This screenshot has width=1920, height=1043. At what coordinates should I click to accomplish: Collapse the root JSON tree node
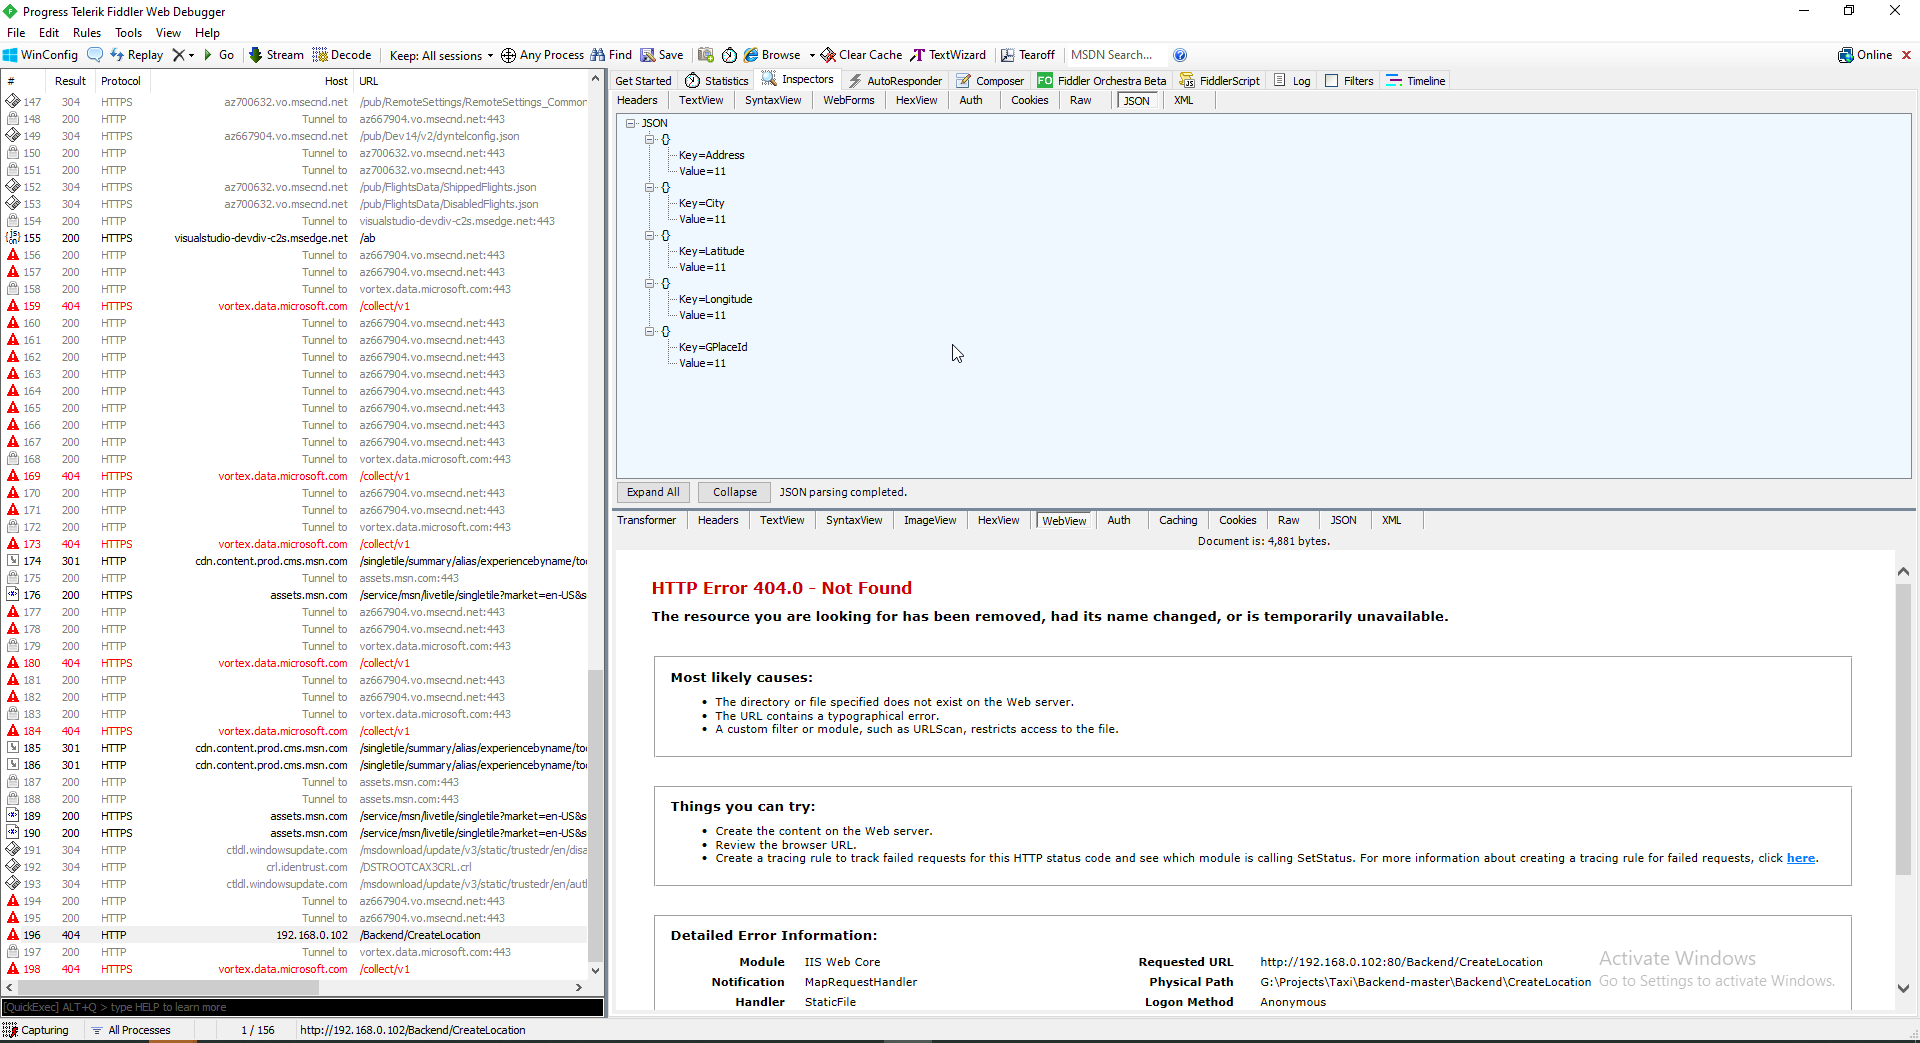pyautogui.click(x=631, y=123)
